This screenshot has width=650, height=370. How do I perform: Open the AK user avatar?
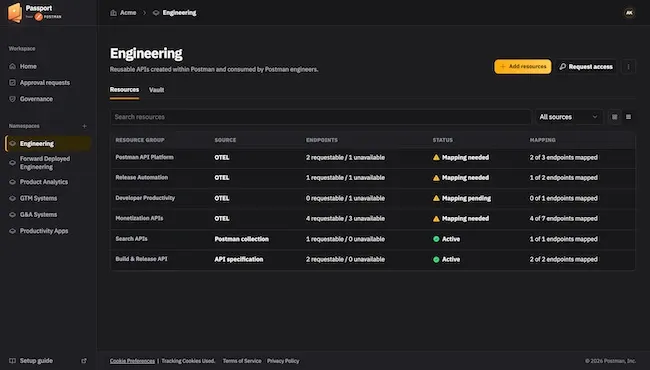[x=629, y=13]
